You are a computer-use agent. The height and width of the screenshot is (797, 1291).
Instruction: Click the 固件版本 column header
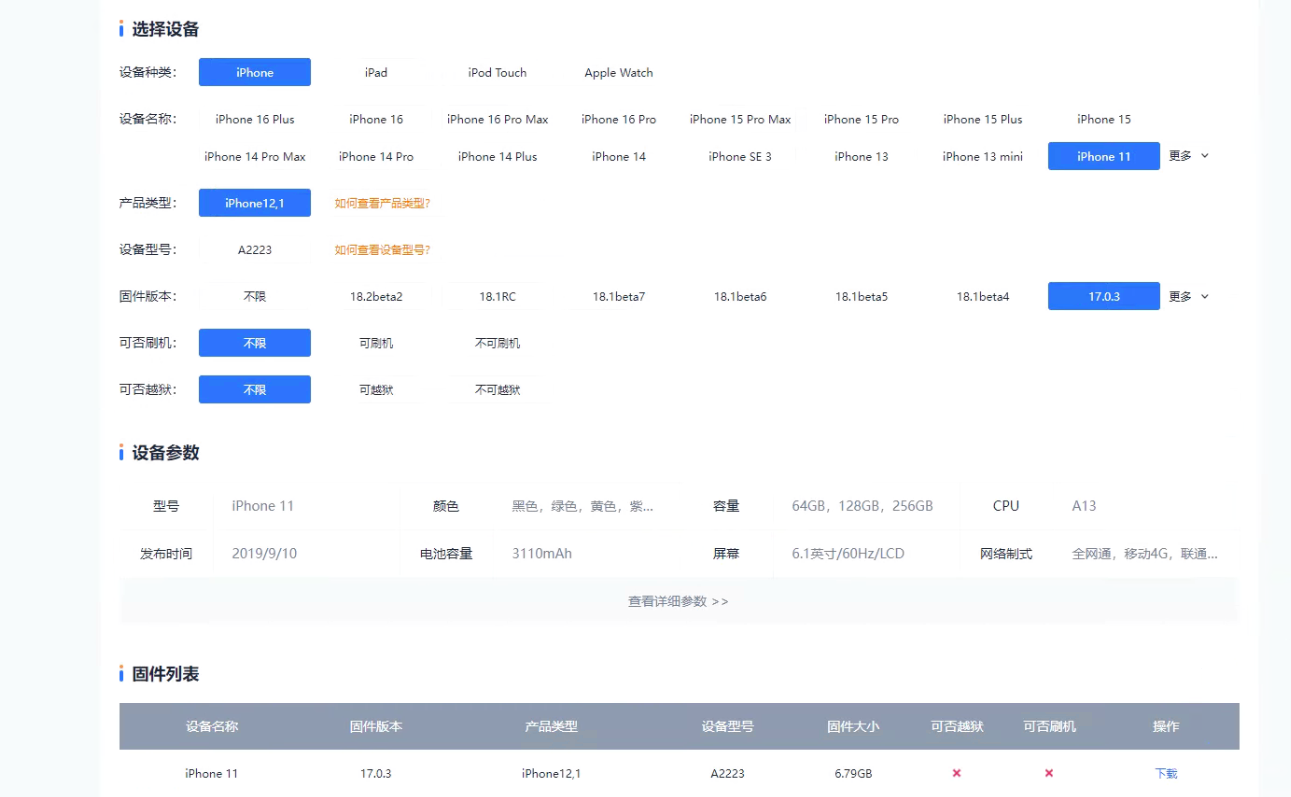[x=376, y=727]
